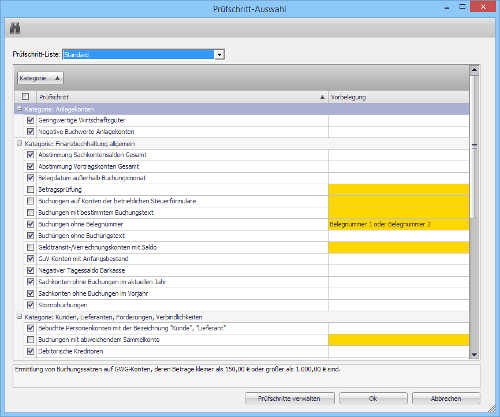
Task: Enable Geldtransit-/Verrechnungskonten mit Saldo
Action: click(30, 247)
